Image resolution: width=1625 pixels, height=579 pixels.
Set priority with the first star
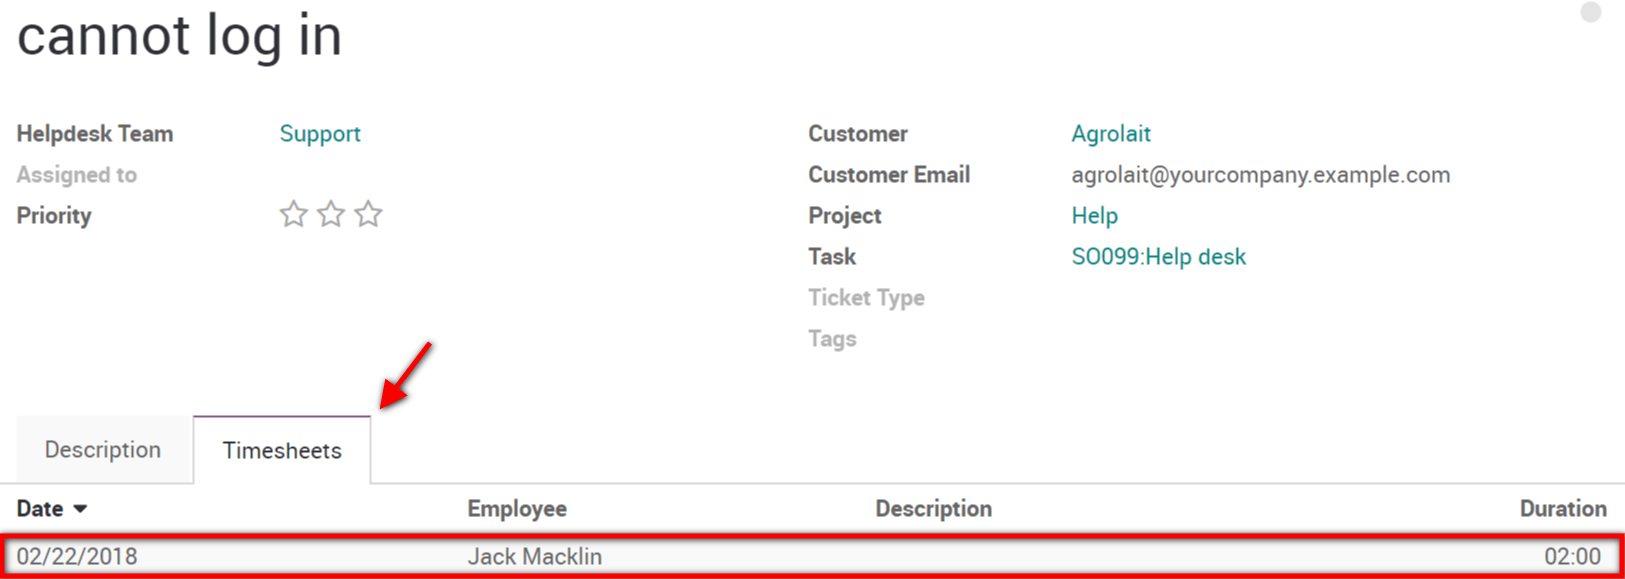[293, 214]
